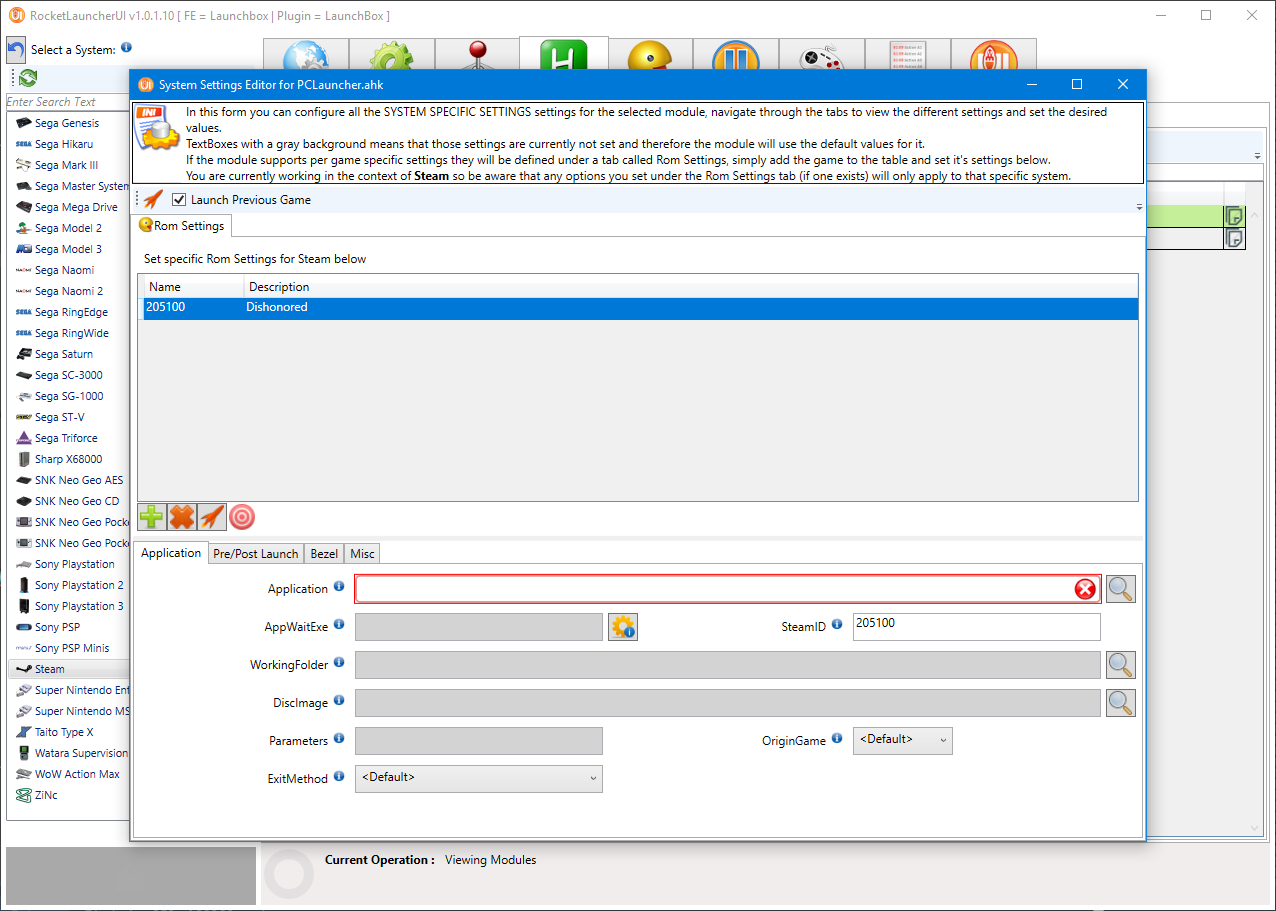Screen dimensions: 1276x911
Task: Click the DiscImage text field
Action: pos(728,703)
